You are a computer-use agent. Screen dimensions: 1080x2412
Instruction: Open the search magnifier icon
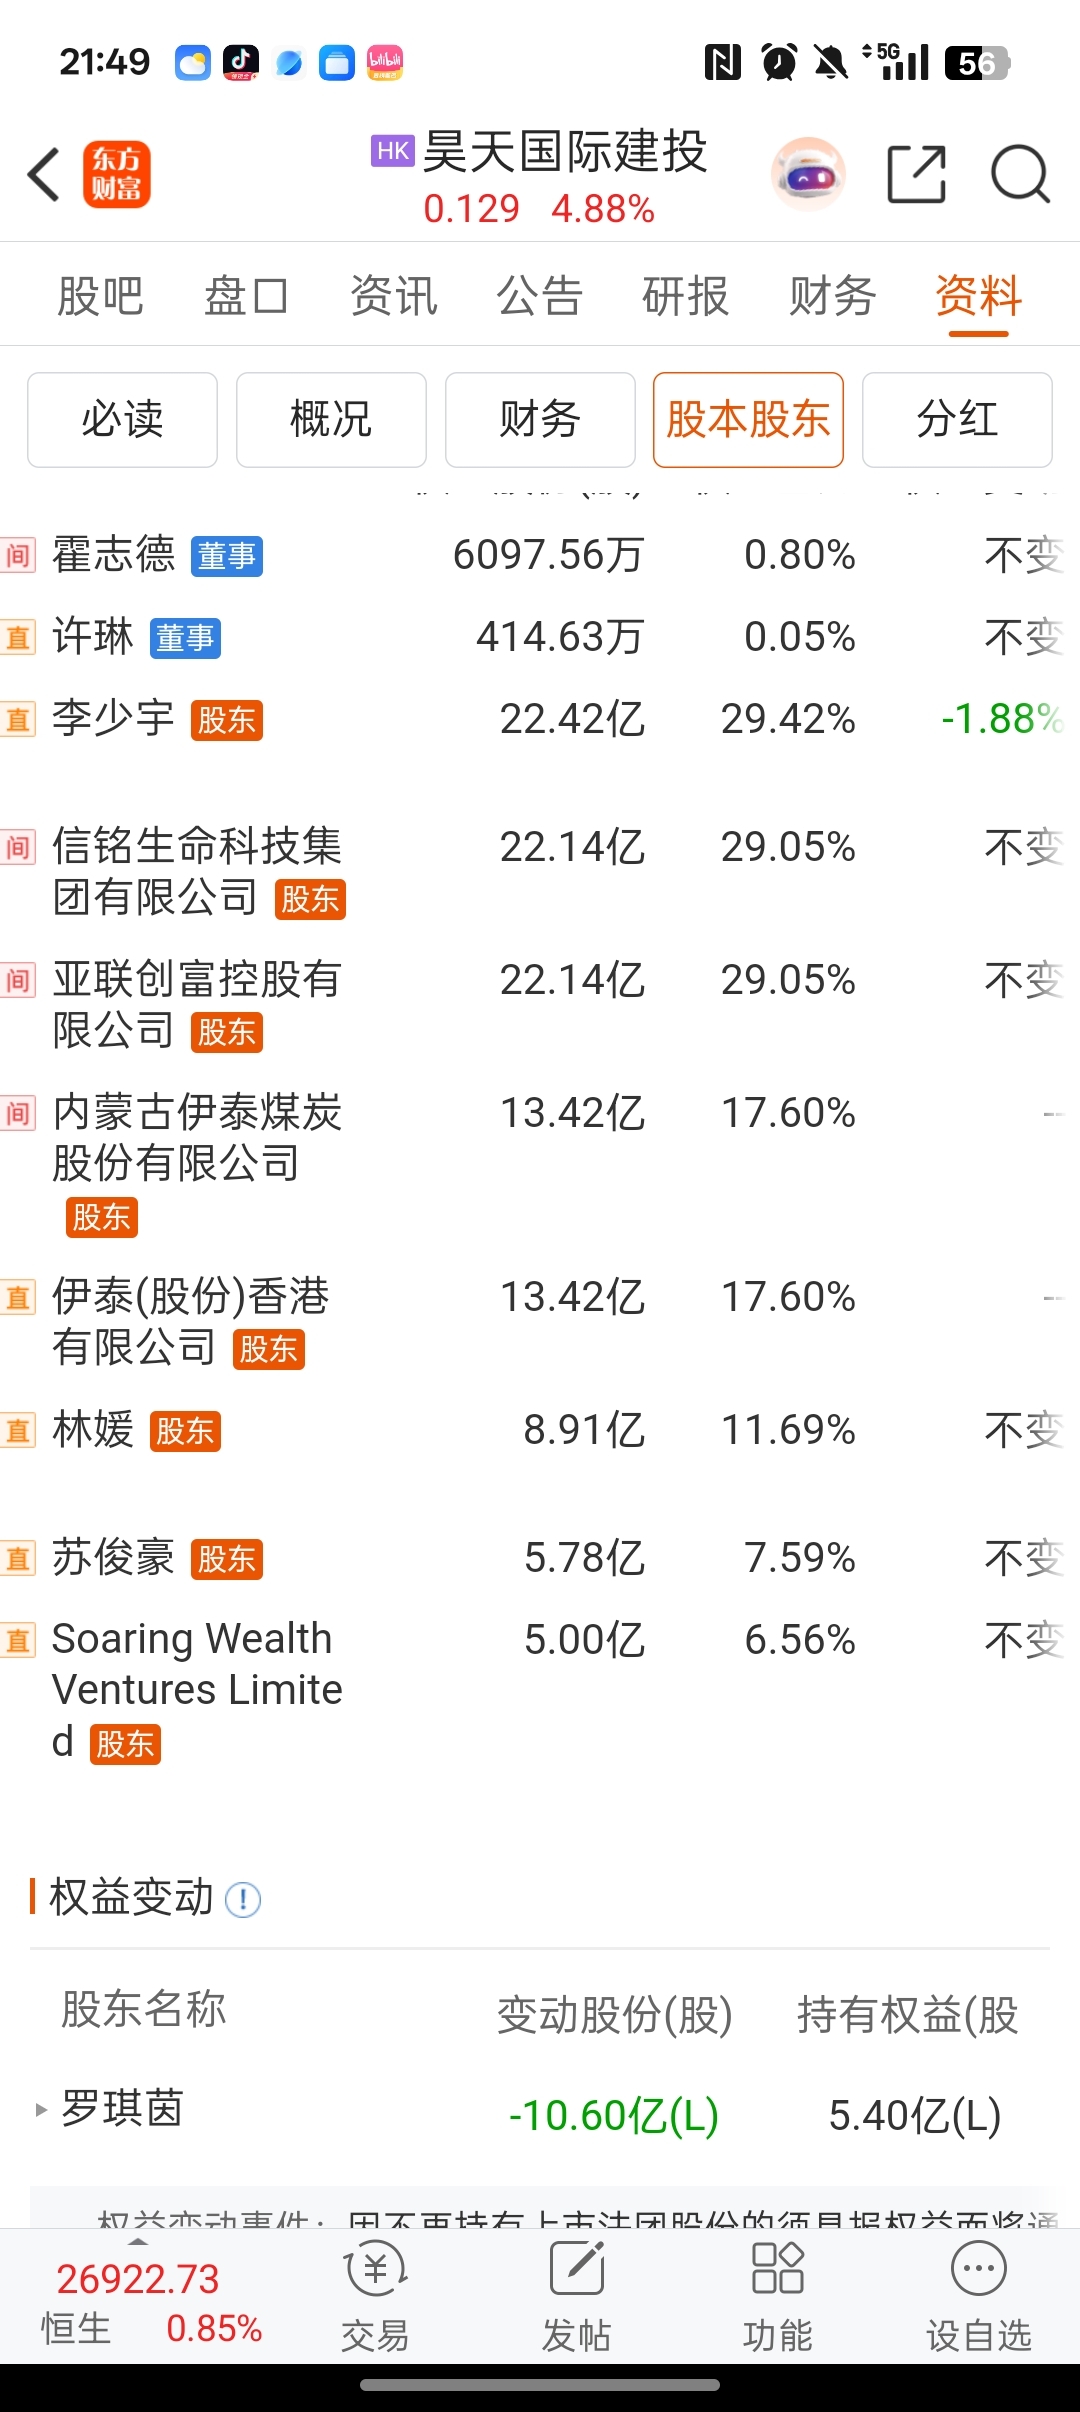[1019, 175]
